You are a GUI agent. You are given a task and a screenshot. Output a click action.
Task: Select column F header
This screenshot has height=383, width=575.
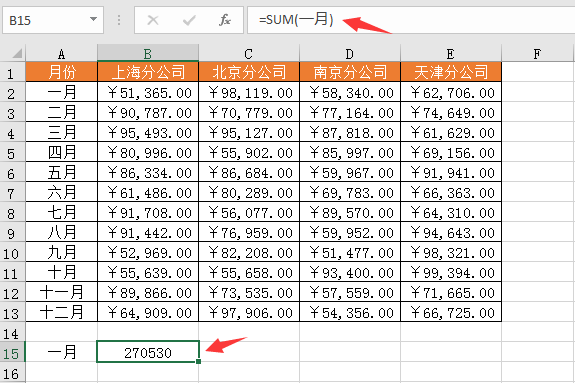(537, 54)
